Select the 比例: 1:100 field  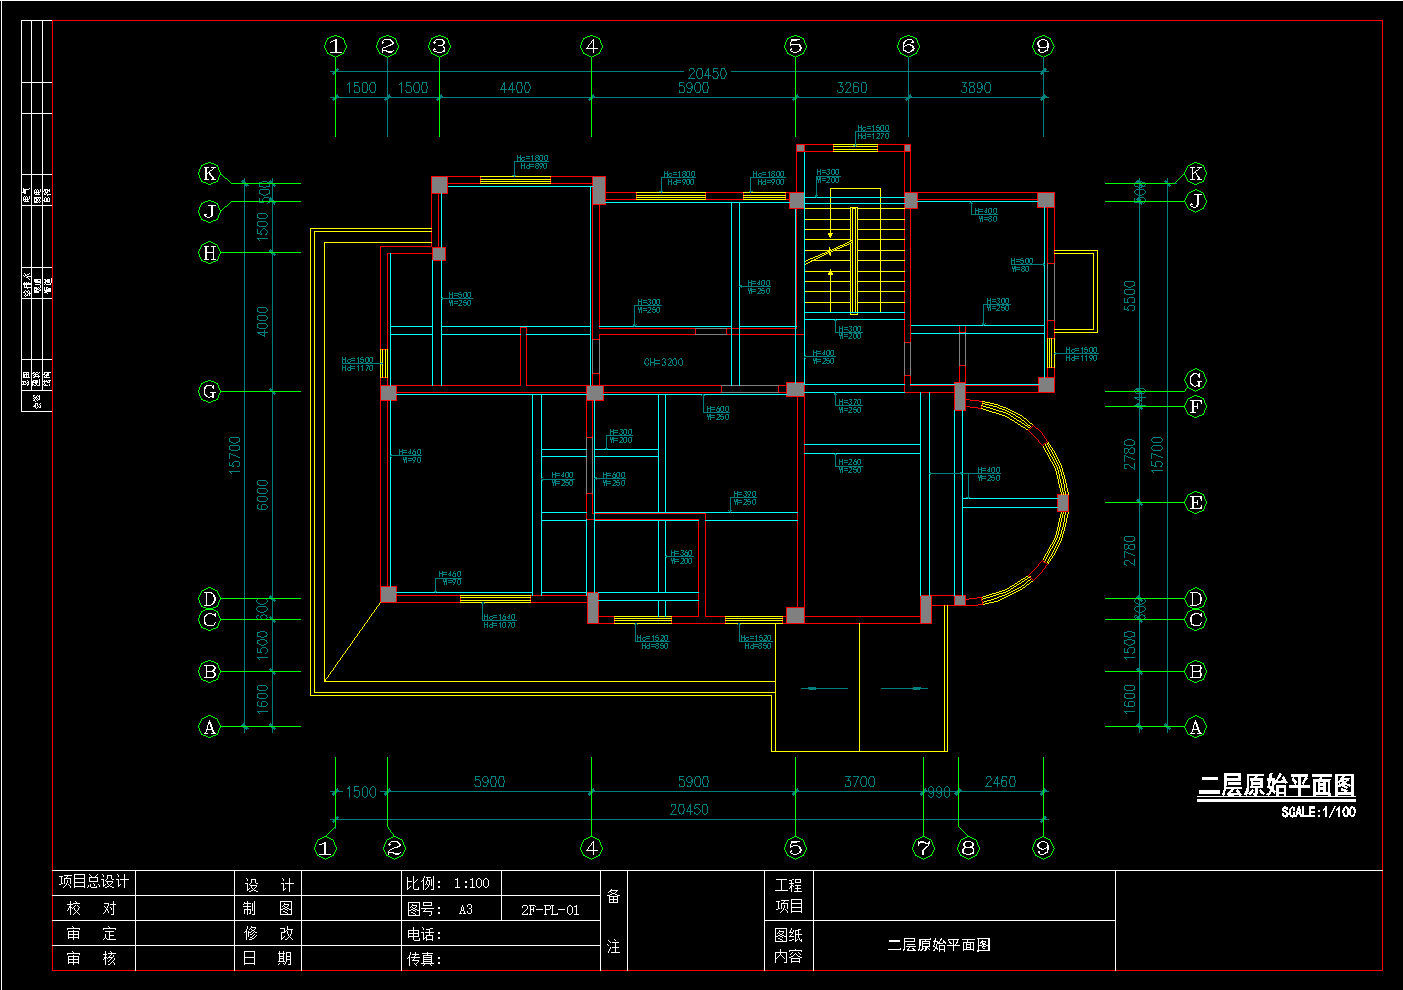448,883
